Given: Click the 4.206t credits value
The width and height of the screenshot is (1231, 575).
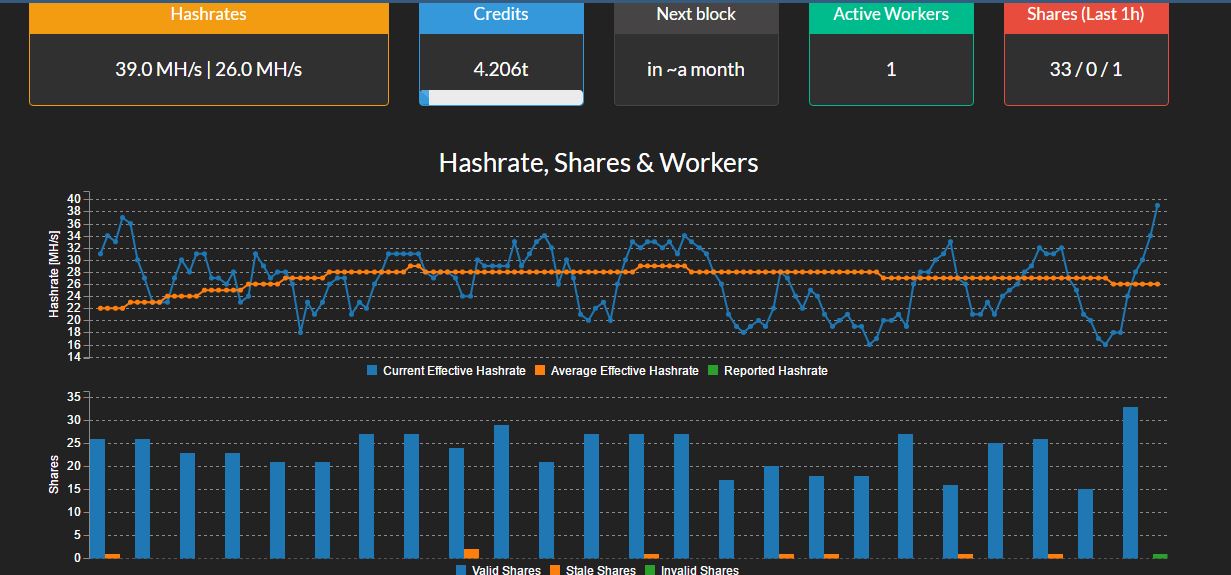Looking at the screenshot, I should (501, 70).
